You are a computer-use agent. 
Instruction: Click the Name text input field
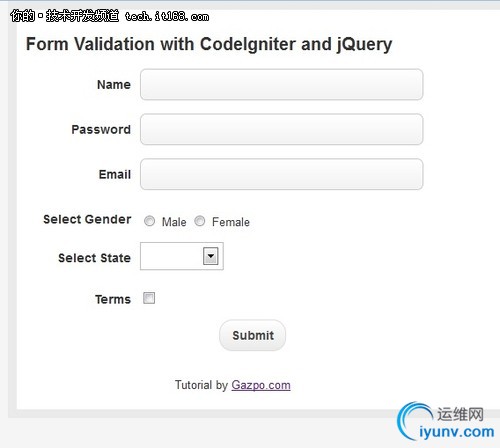282,84
